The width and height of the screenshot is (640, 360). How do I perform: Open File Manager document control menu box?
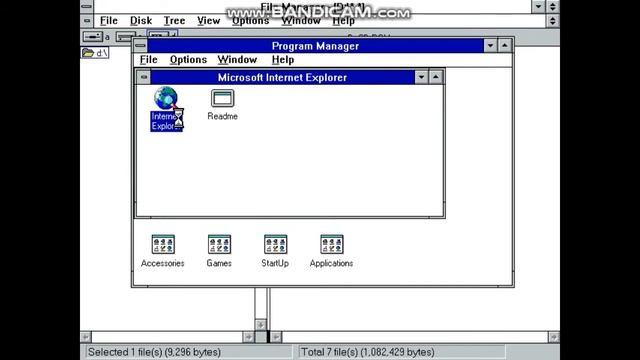(87, 20)
